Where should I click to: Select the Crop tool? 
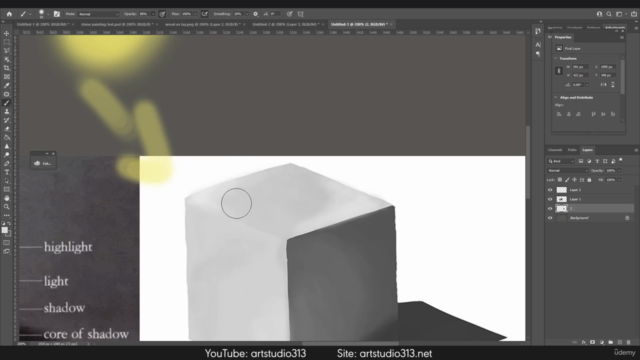[7, 68]
